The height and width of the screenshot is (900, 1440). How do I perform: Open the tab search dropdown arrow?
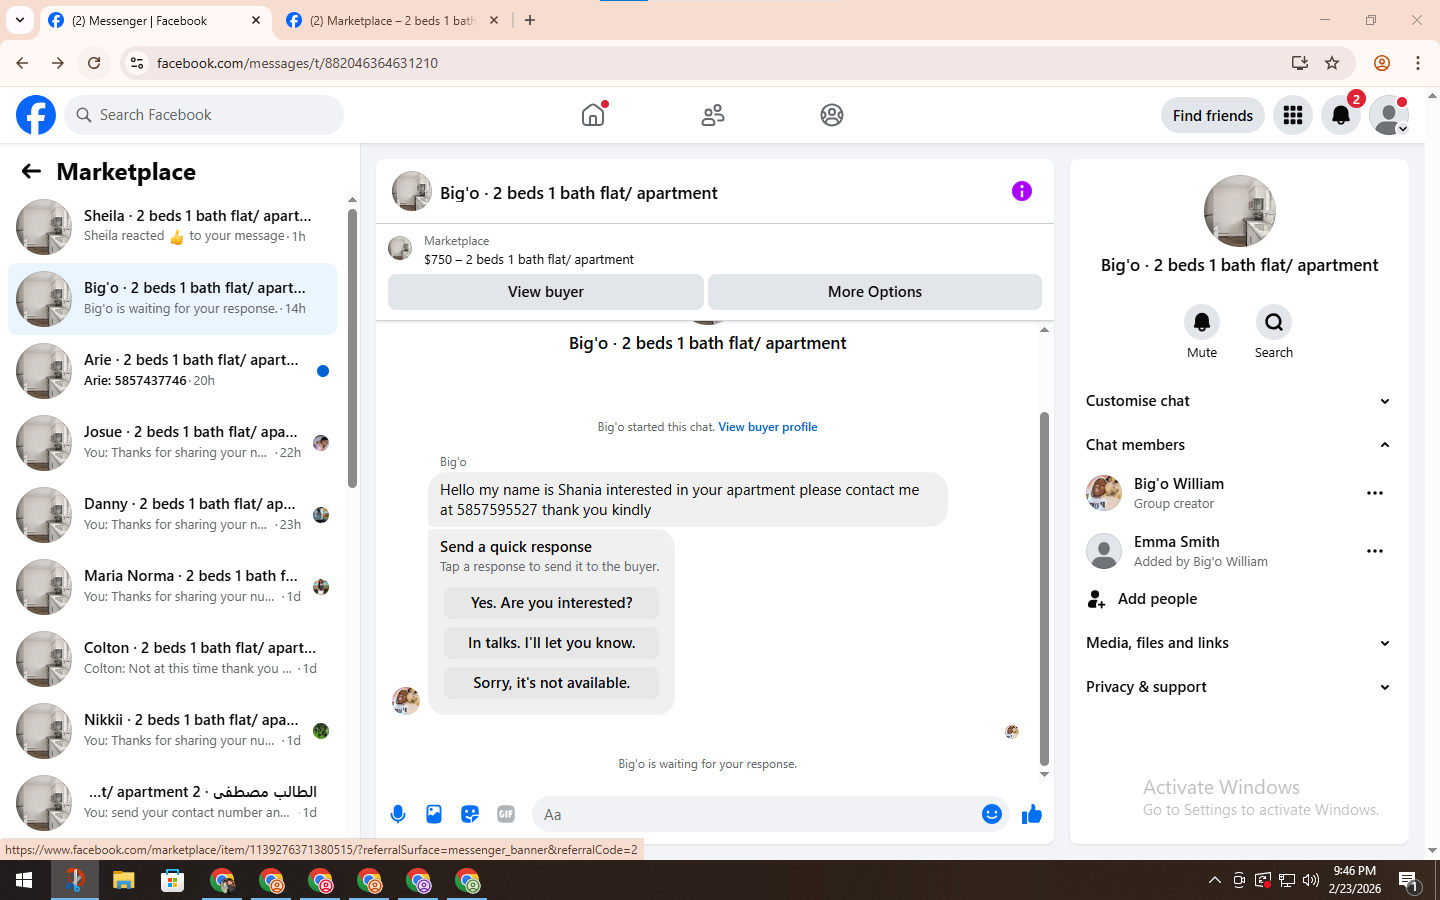(20, 20)
